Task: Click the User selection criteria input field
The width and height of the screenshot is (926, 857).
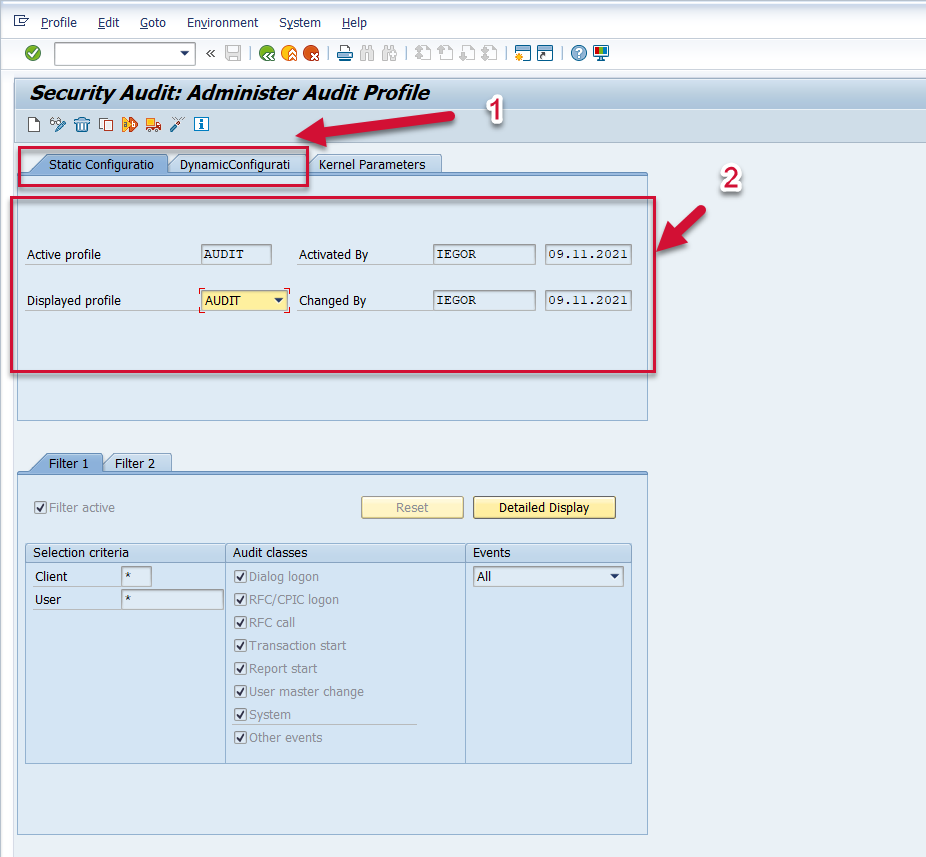Action: (172, 600)
